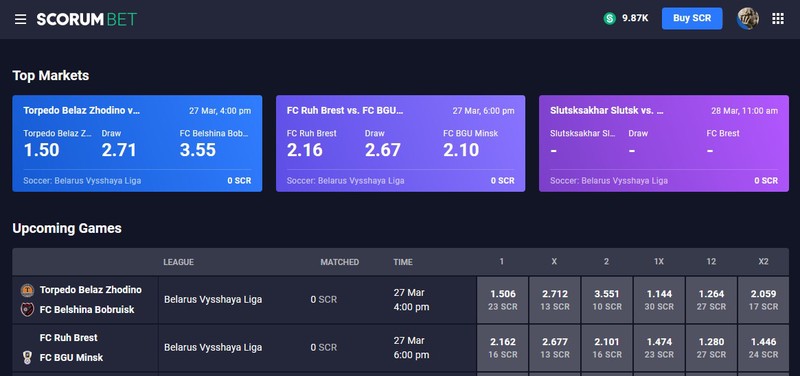Select 2.059 X2 odds for Torpedo match
Viewport: 800px width, 376px height.
[x=763, y=299]
